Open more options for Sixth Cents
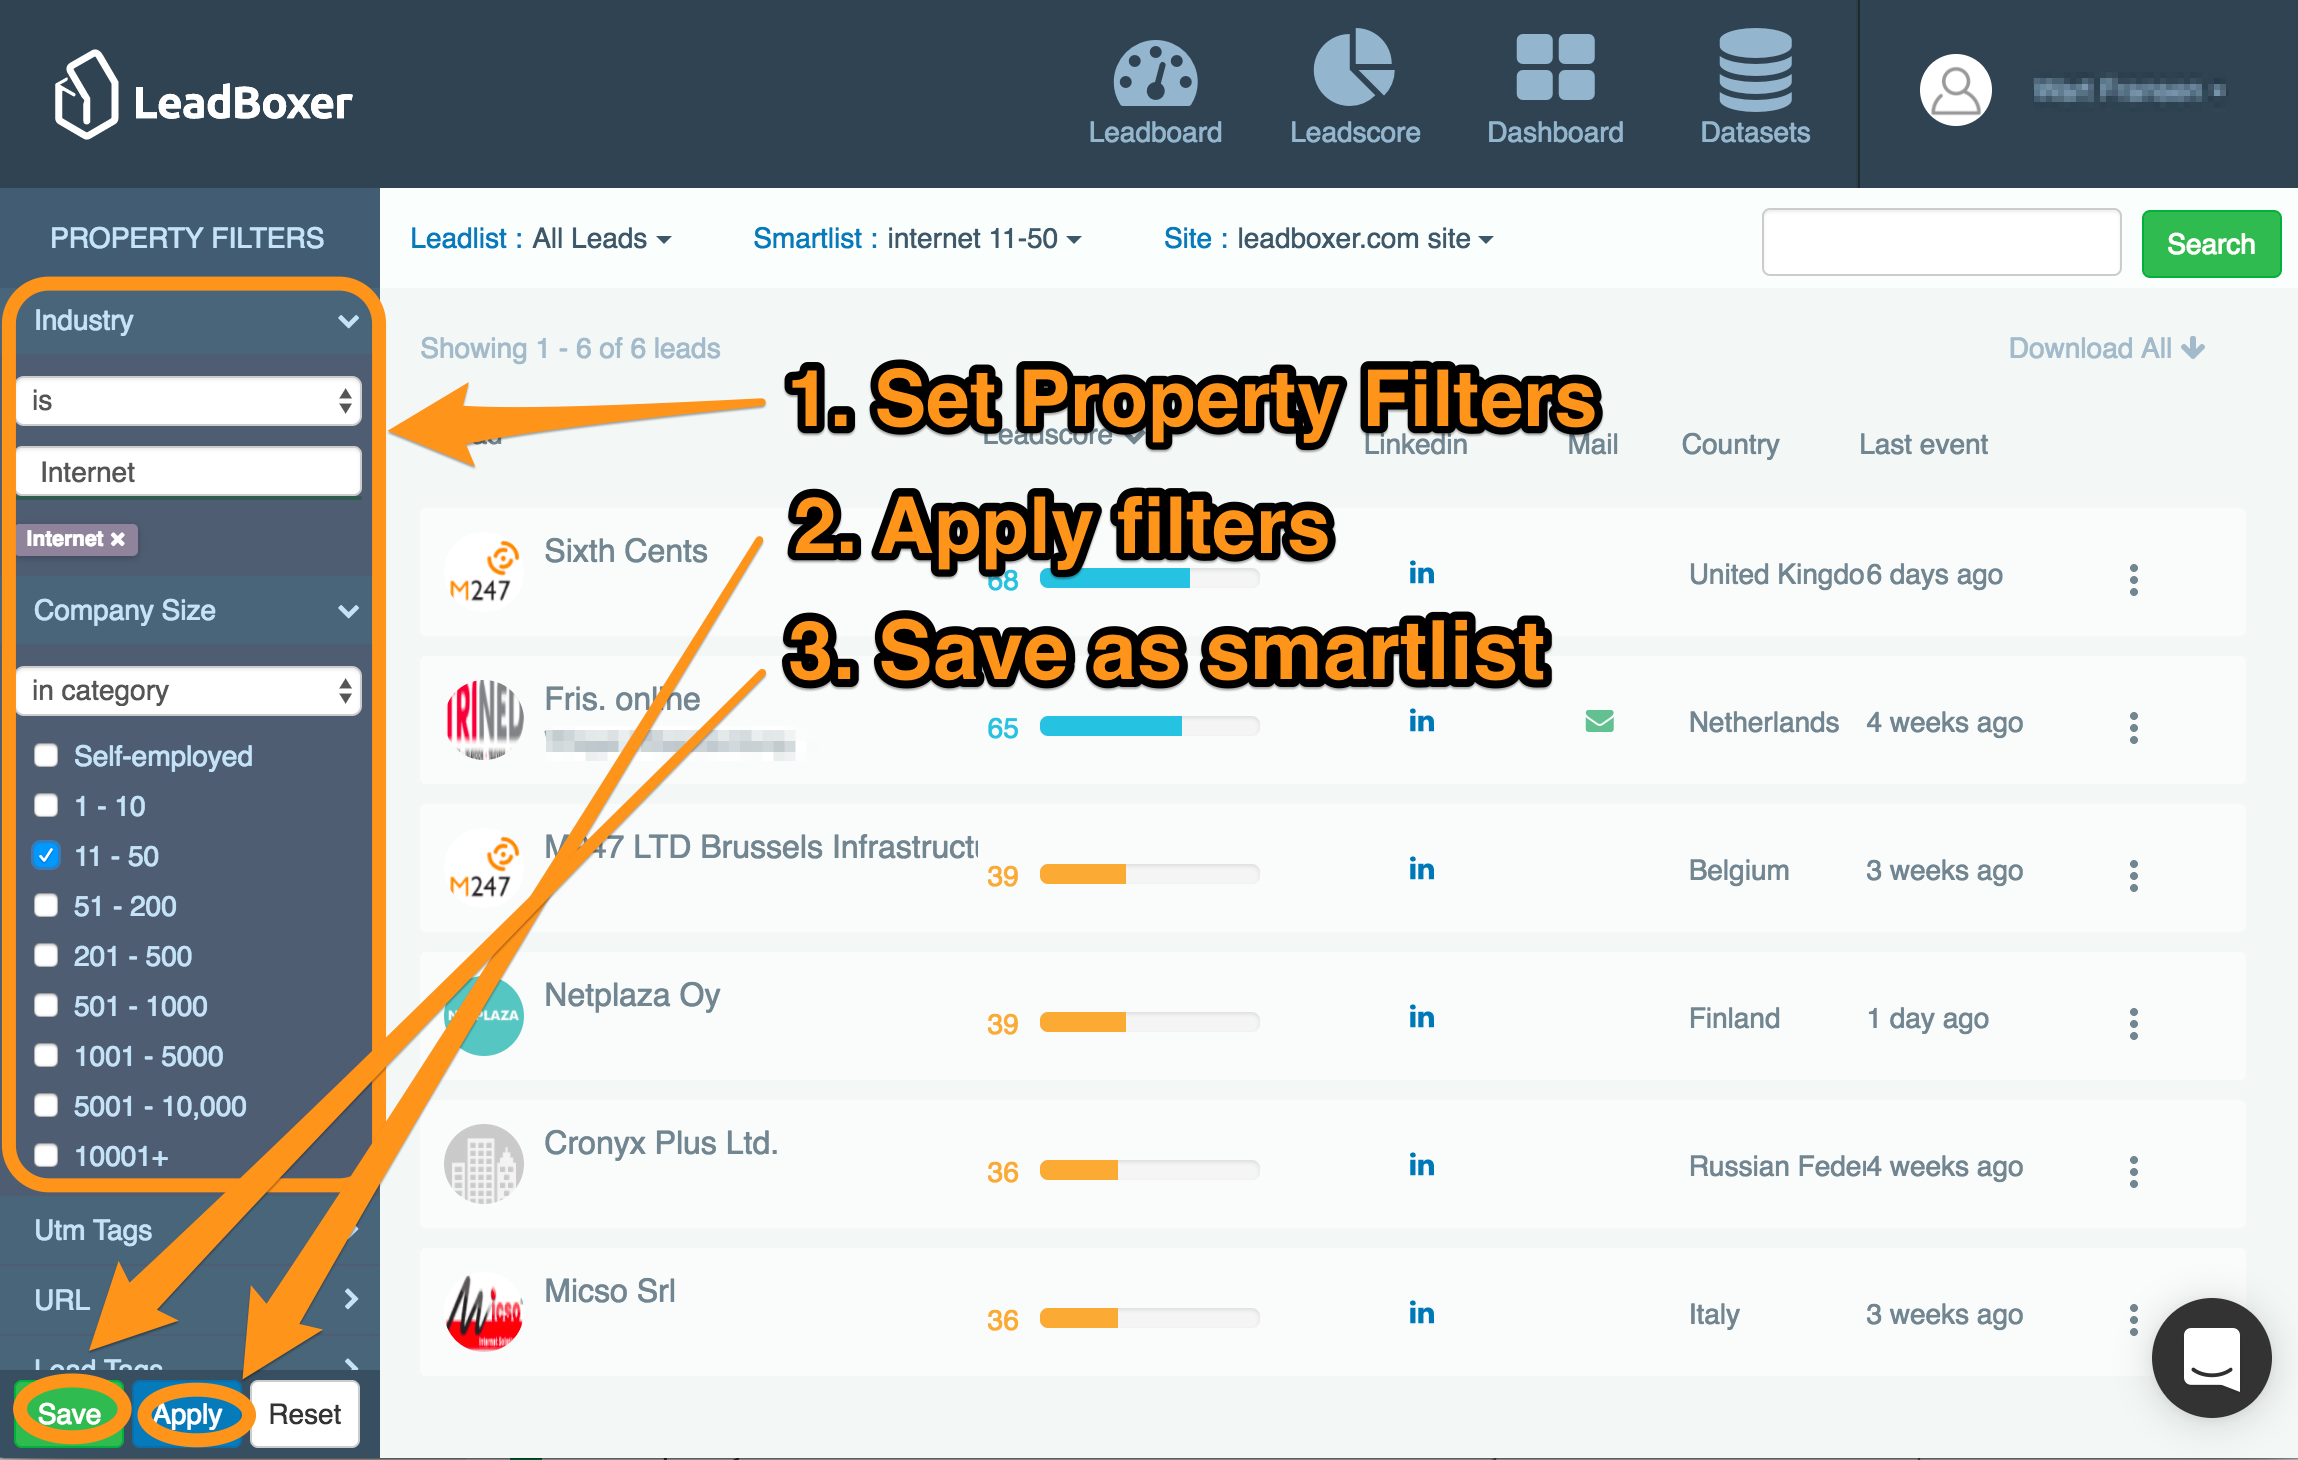Viewport: 2298px width, 1460px height. [x=2133, y=579]
